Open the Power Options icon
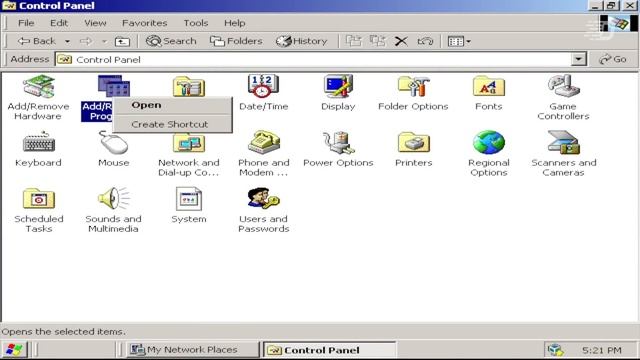The width and height of the screenshot is (640, 360). point(338,142)
